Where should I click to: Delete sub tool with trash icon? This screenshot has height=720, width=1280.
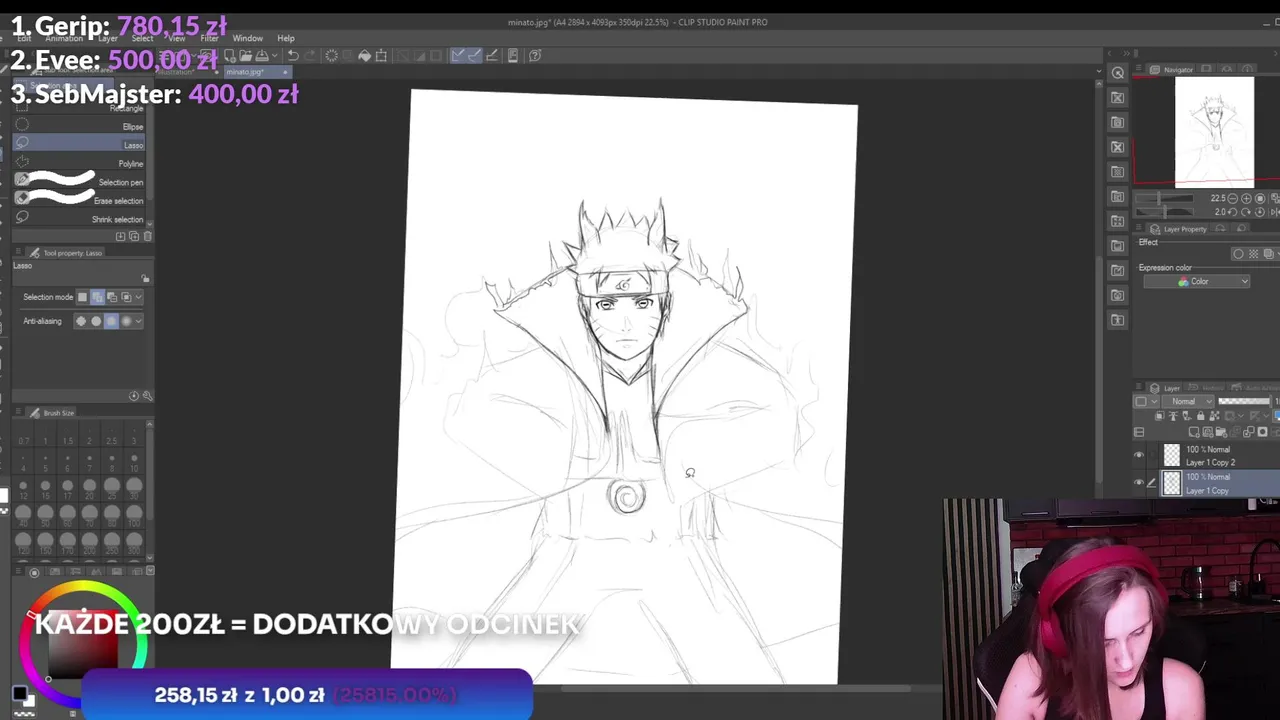click(148, 236)
